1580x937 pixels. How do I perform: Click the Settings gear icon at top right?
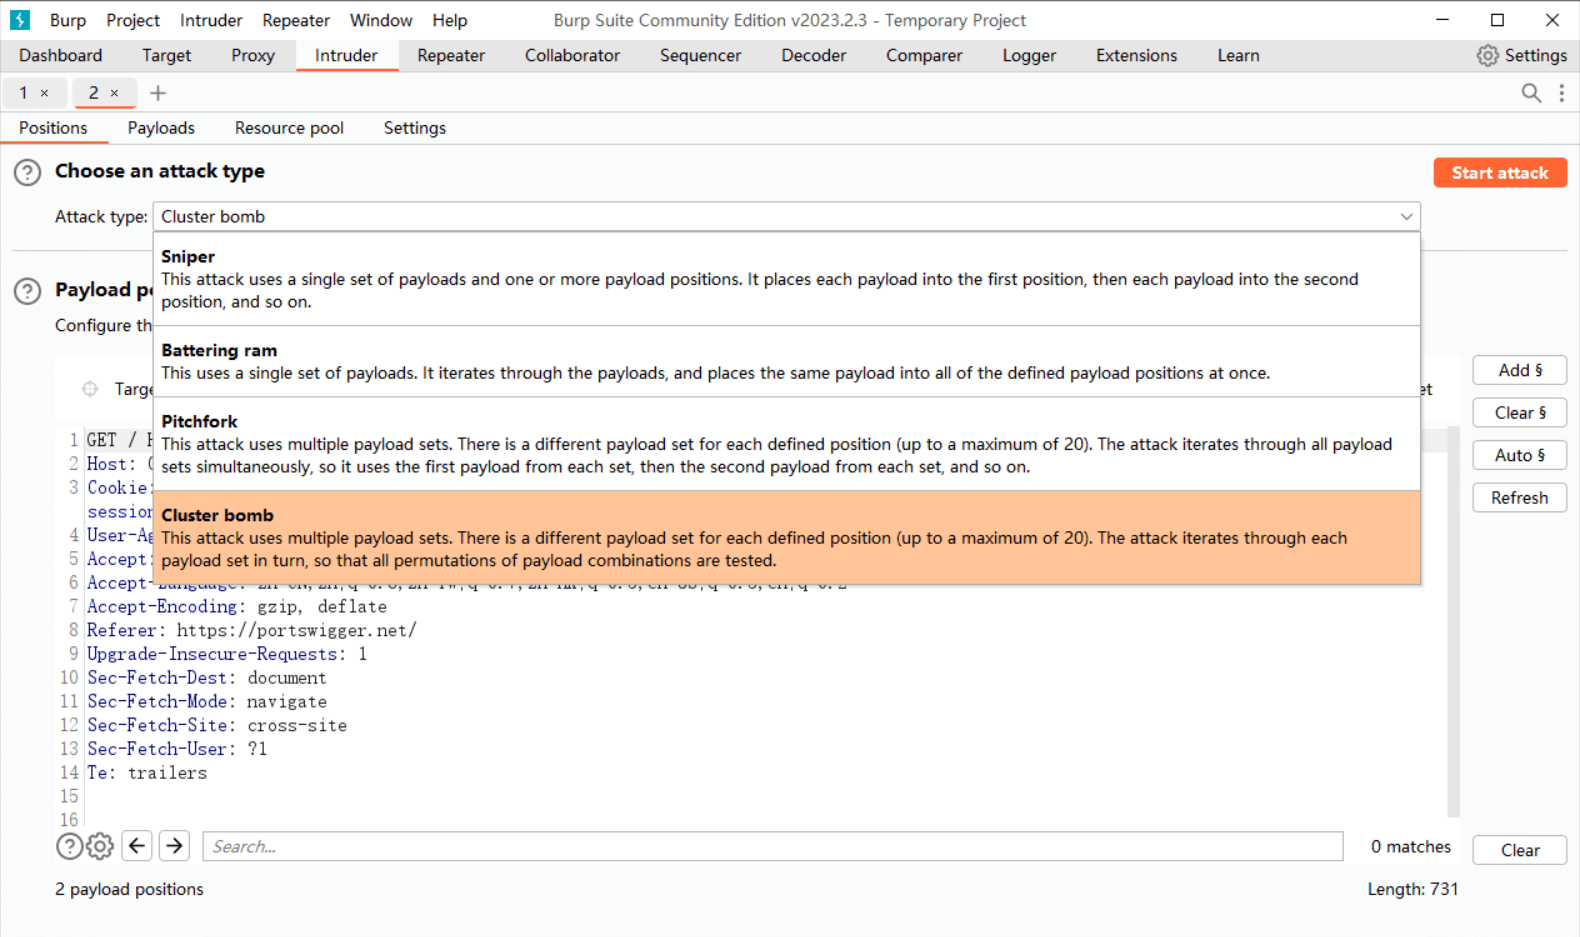pos(1488,56)
